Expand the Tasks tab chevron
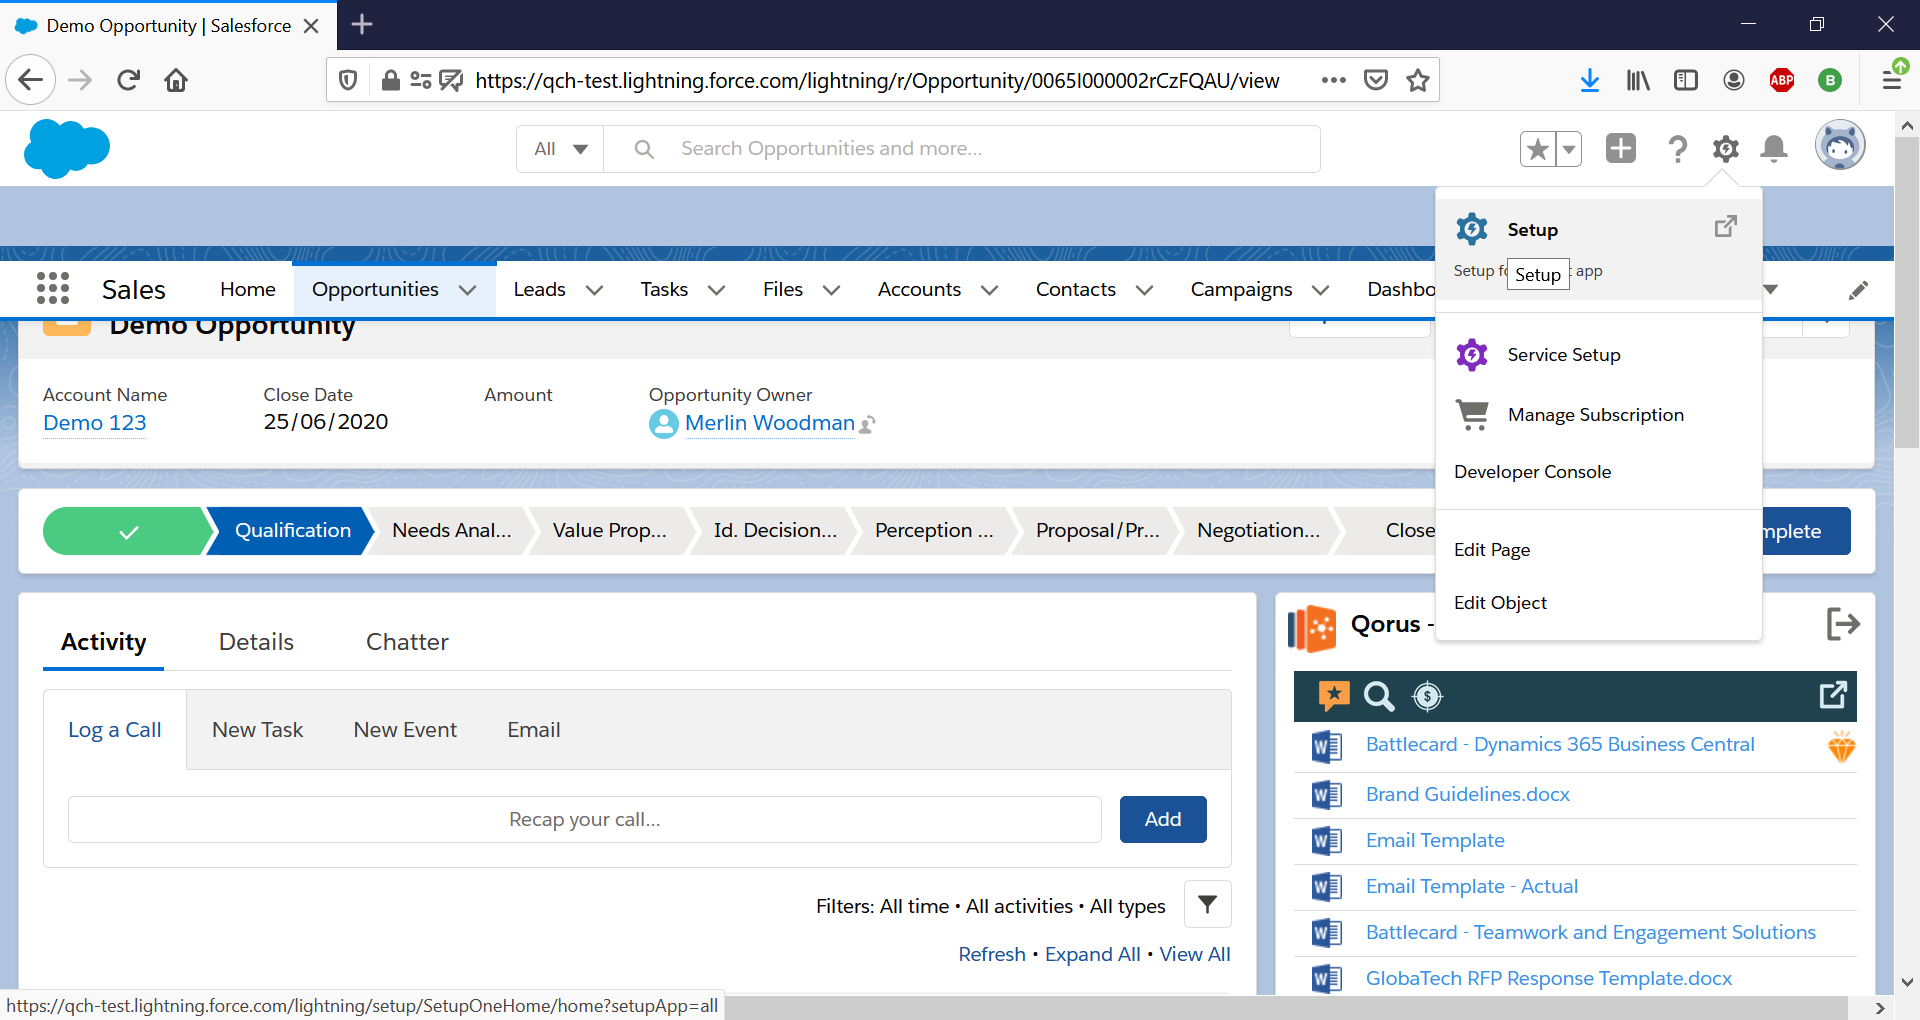1920x1020 pixels. 716,290
